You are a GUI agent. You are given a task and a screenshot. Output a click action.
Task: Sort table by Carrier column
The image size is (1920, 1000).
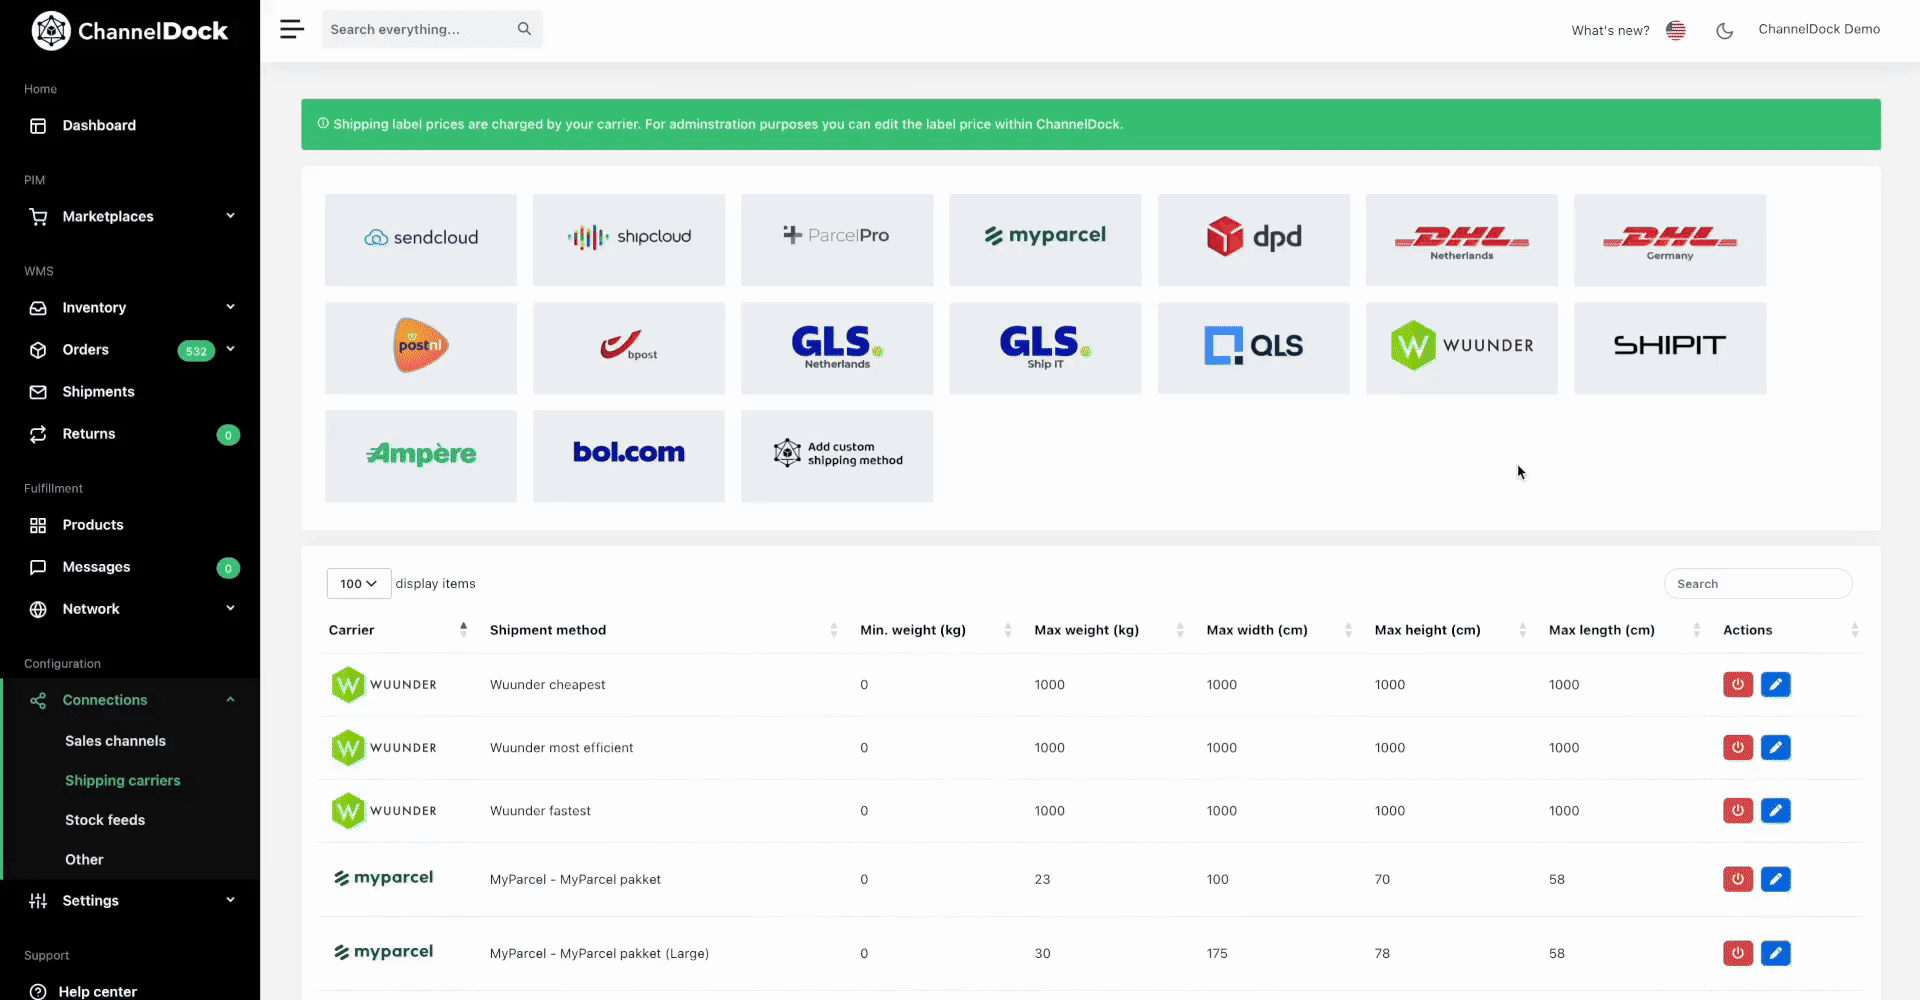398,630
